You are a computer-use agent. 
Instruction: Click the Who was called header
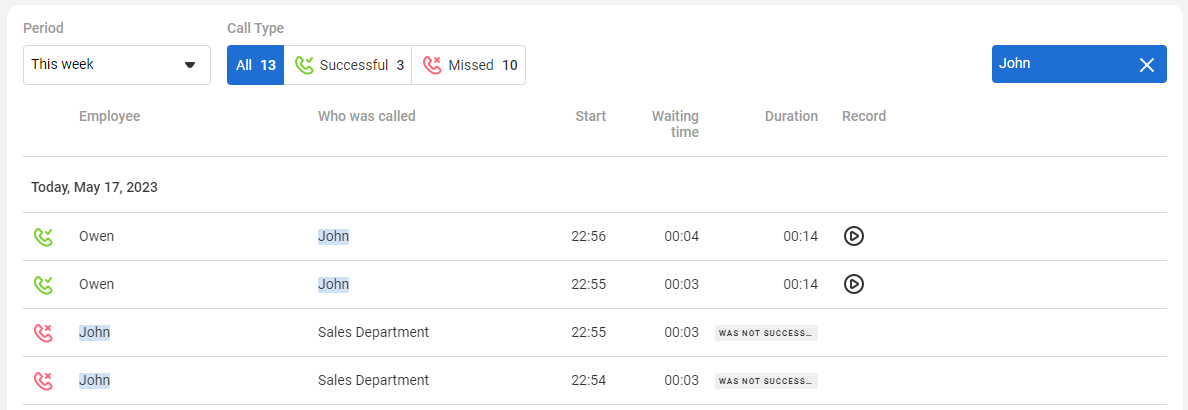click(366, 116)
